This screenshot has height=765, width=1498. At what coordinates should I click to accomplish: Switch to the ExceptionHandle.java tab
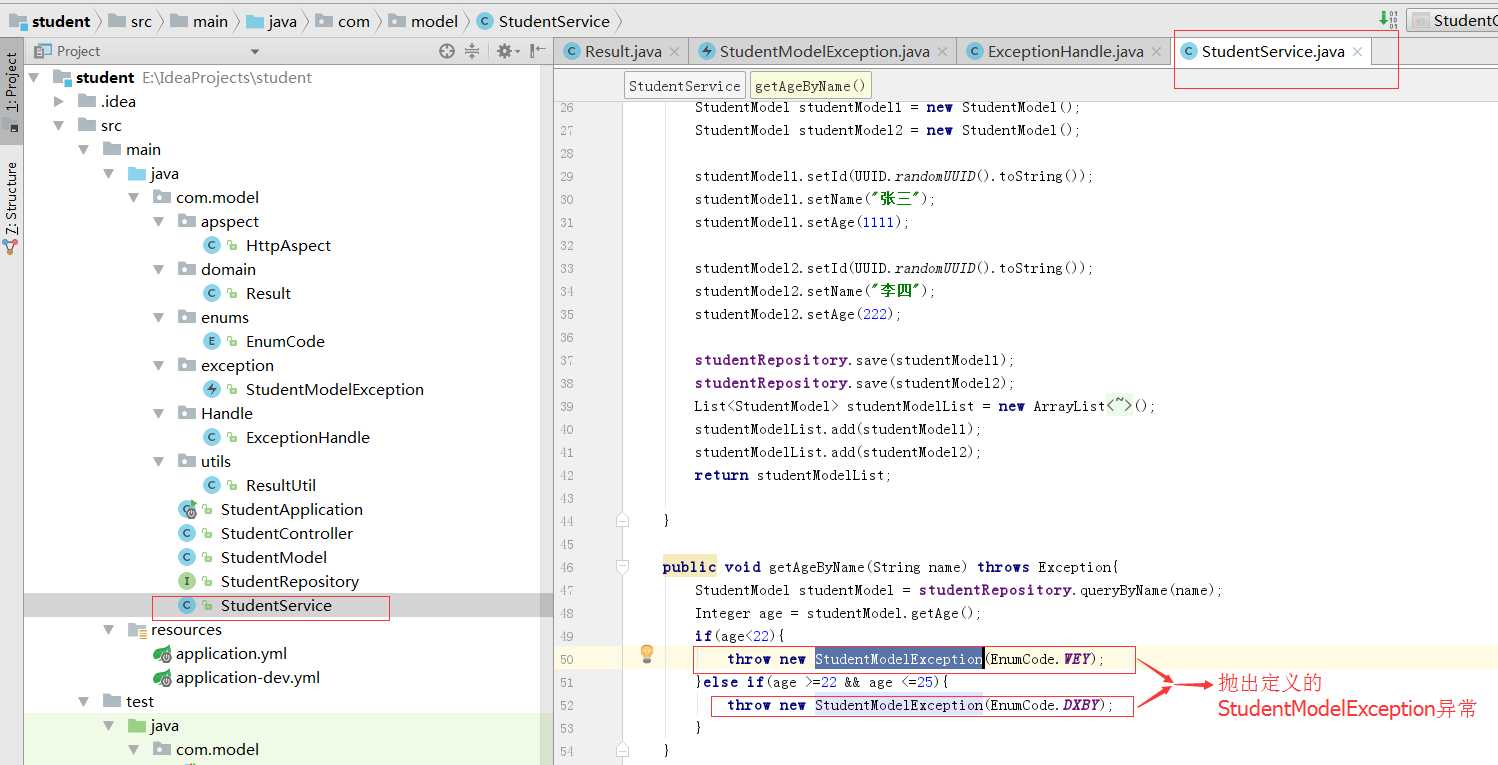pos(1066,52)
